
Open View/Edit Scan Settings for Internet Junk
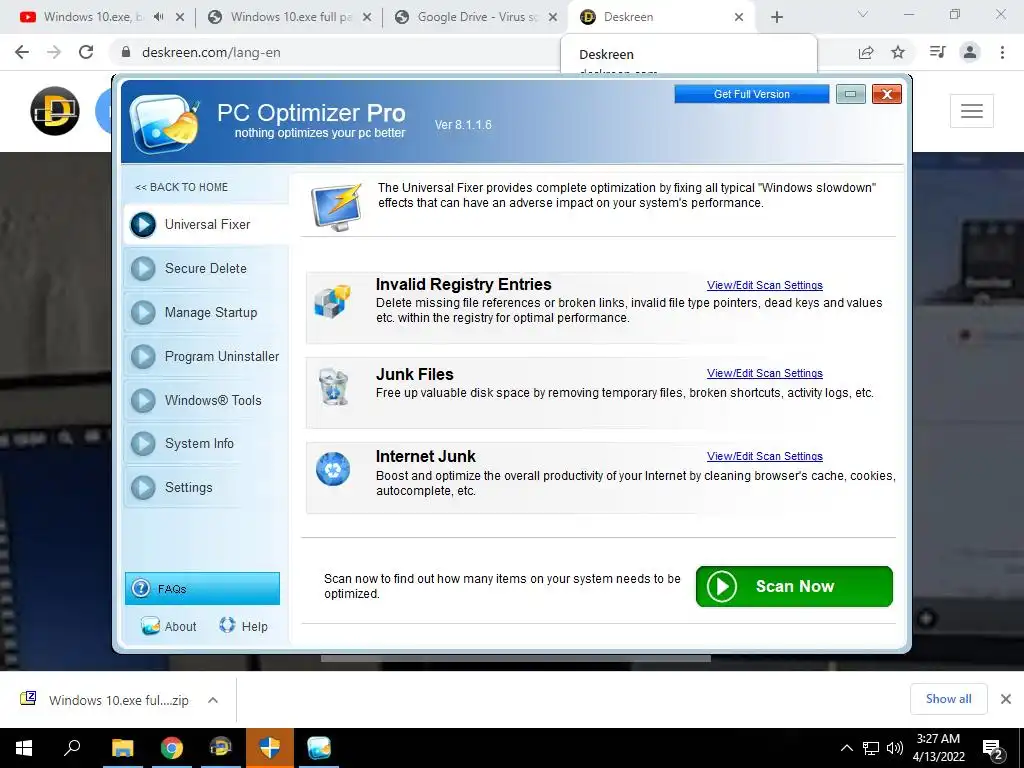[765, 456]
